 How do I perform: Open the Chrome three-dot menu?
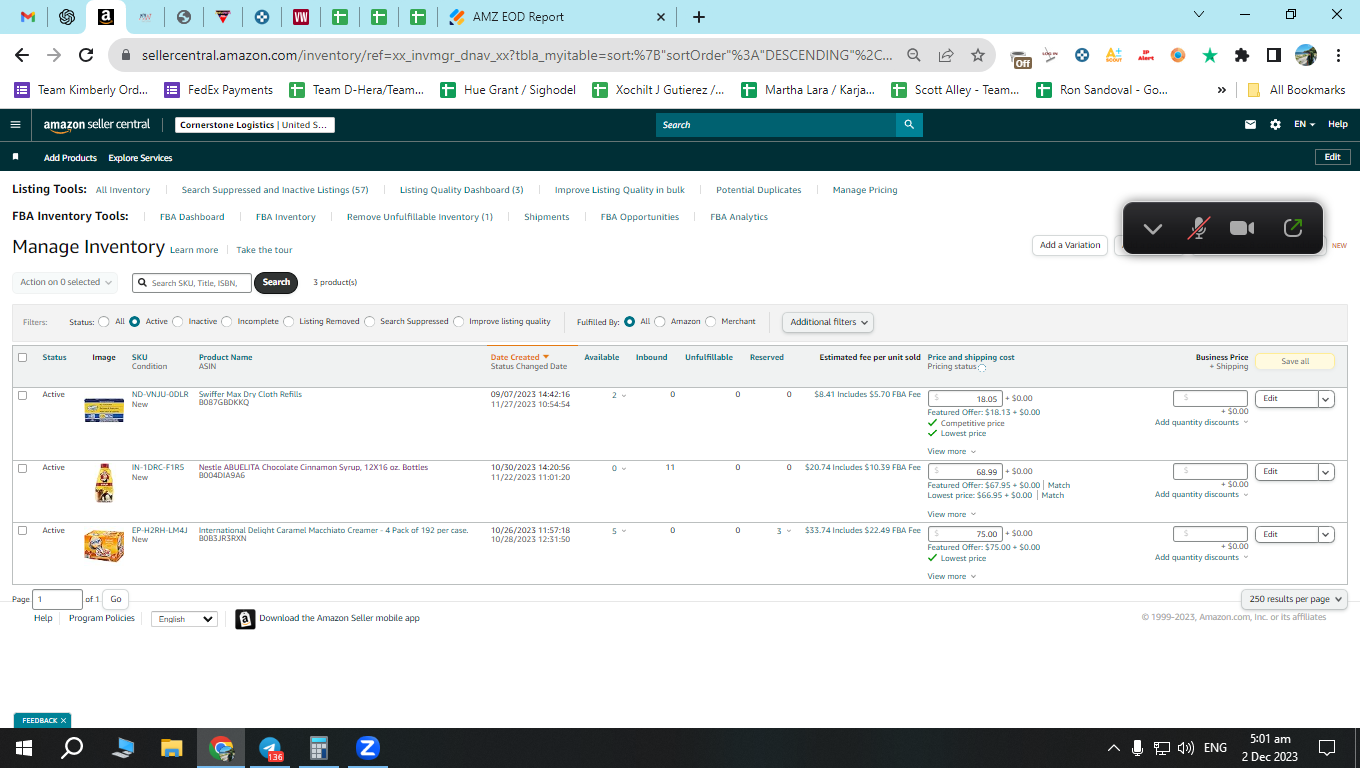click(x=1337, y=55)
